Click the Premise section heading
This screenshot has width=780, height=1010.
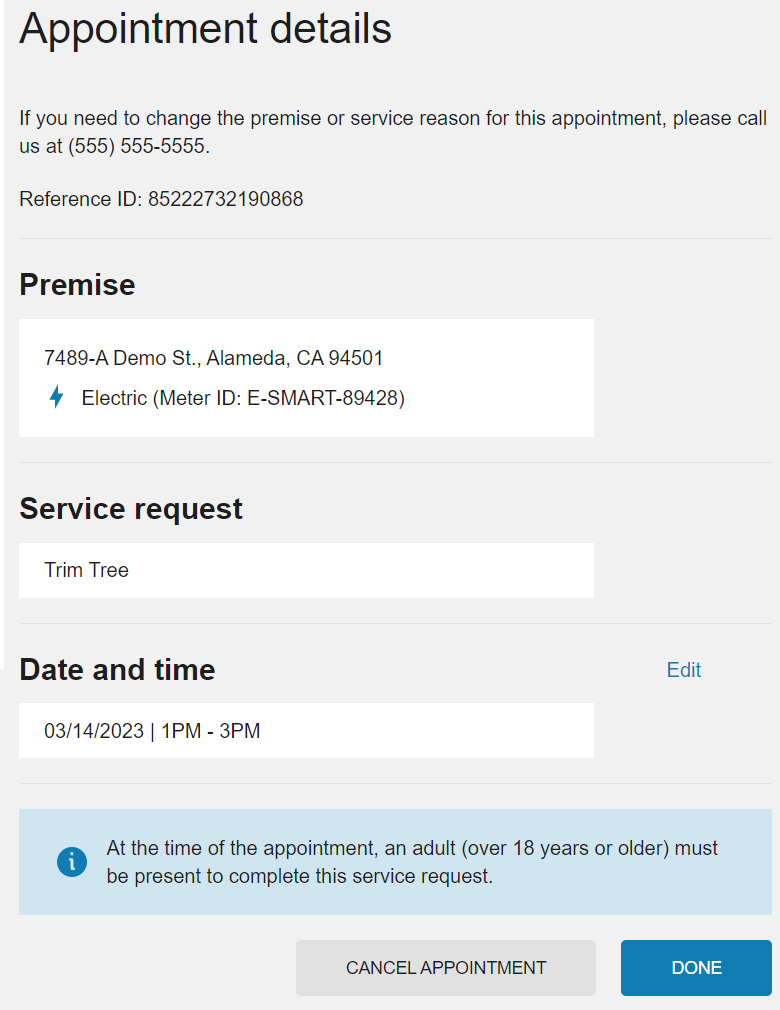[77, 285]
